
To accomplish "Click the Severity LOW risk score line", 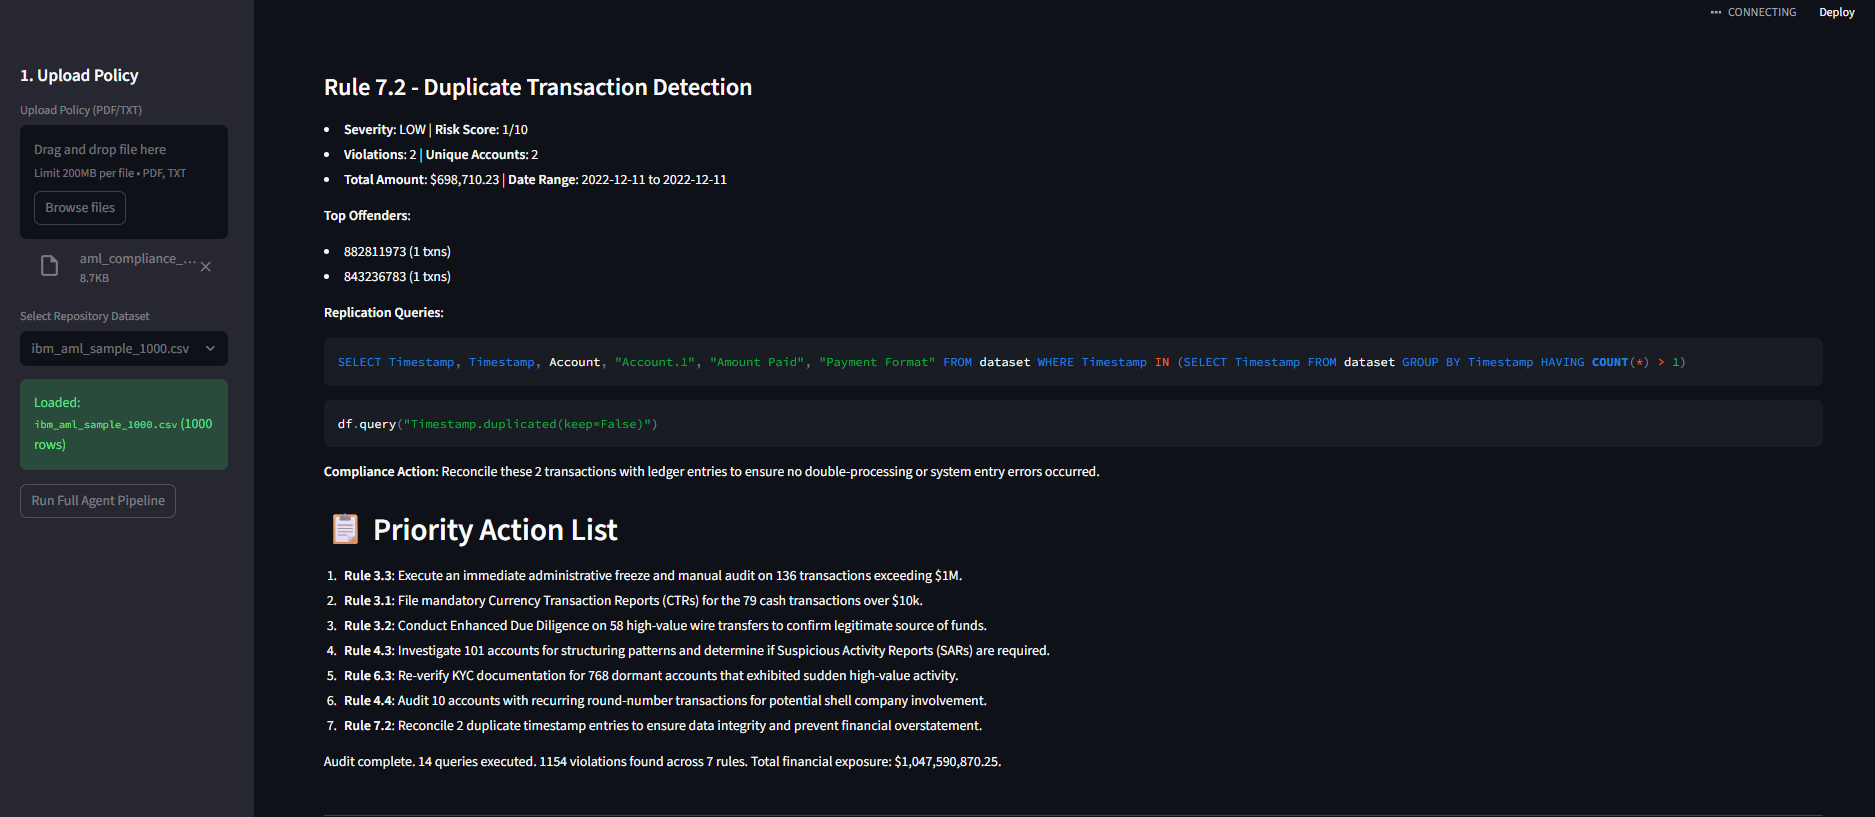I will point(436,129).
